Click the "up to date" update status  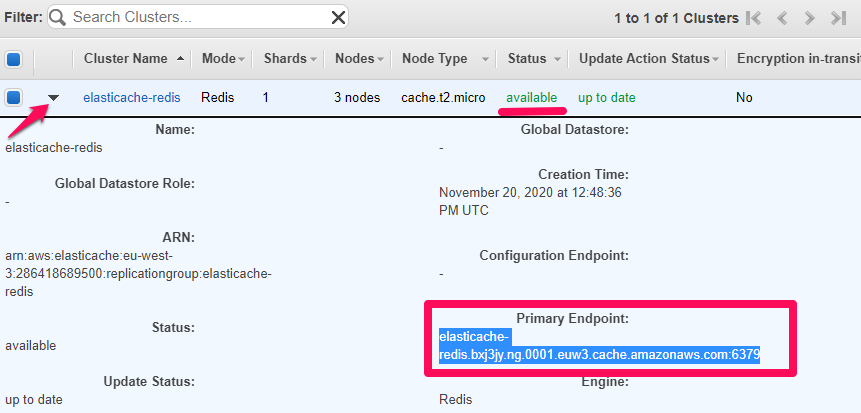pyautogui.click(x=606, y=98)
